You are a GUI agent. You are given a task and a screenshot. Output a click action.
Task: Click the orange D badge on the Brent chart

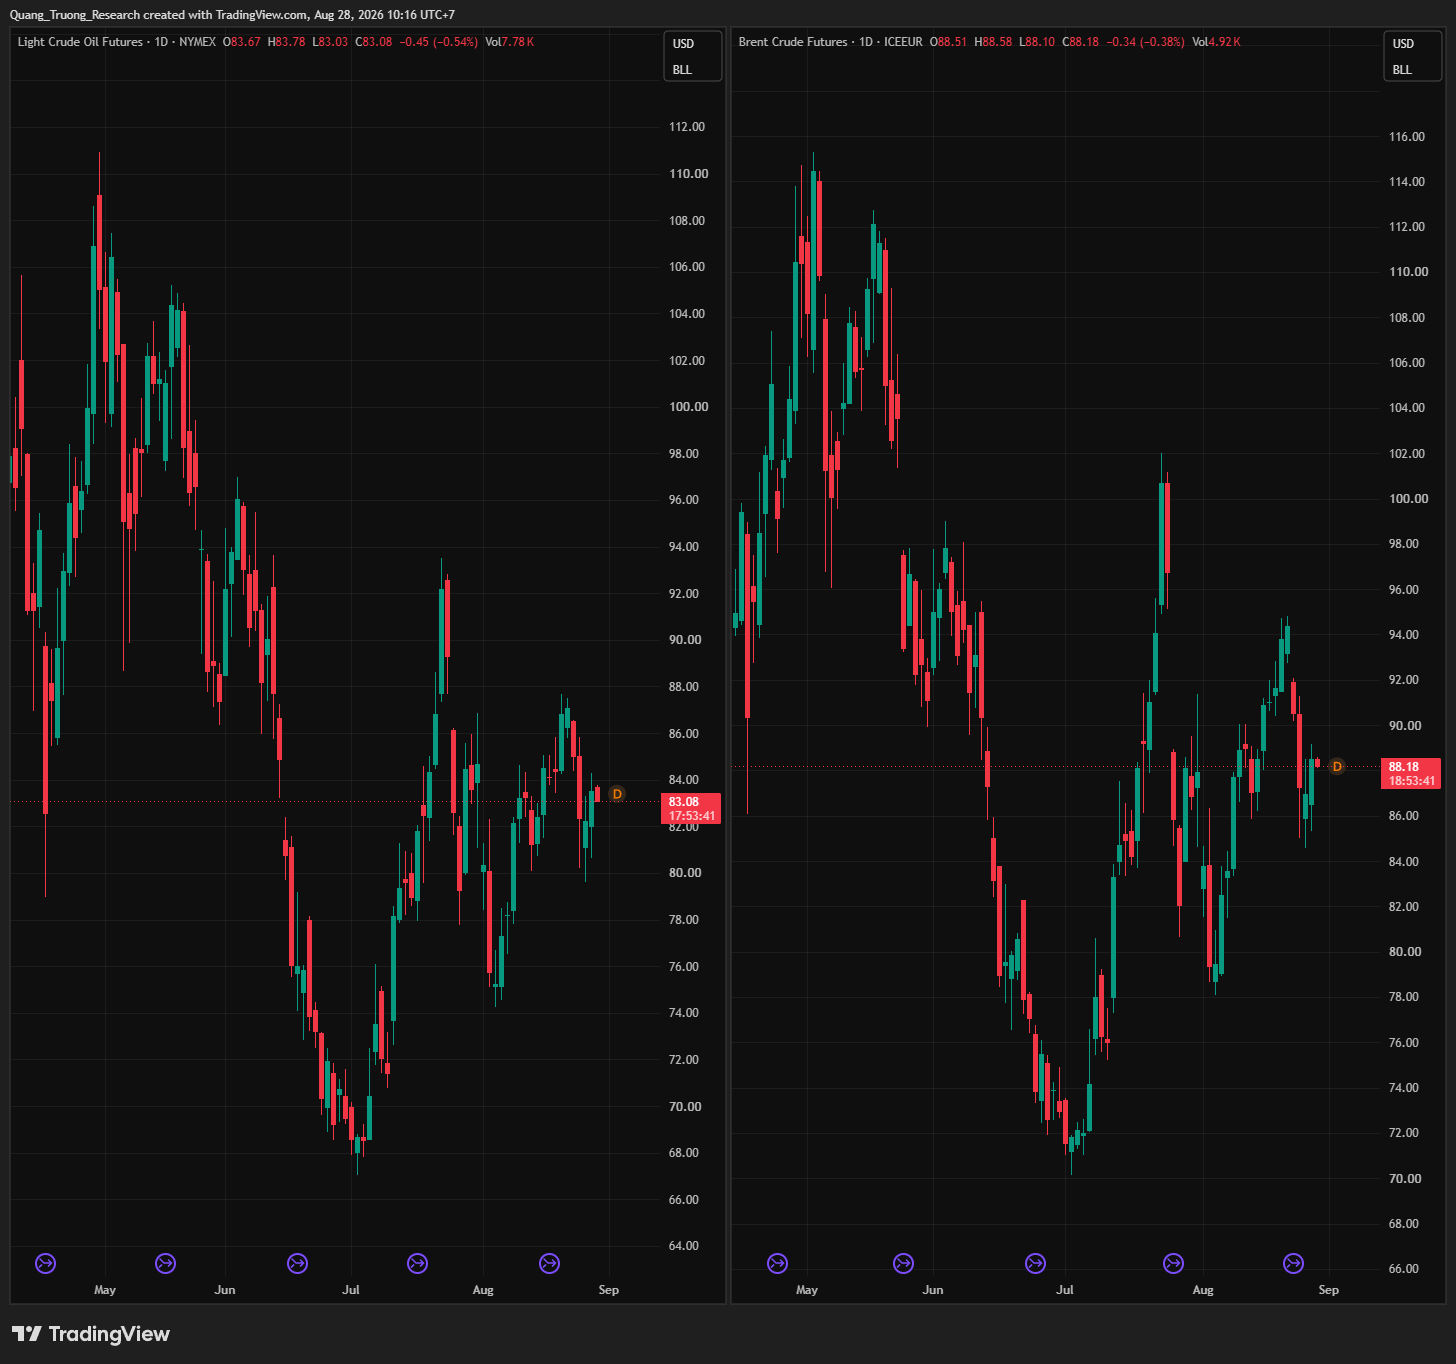(1337, 766)
